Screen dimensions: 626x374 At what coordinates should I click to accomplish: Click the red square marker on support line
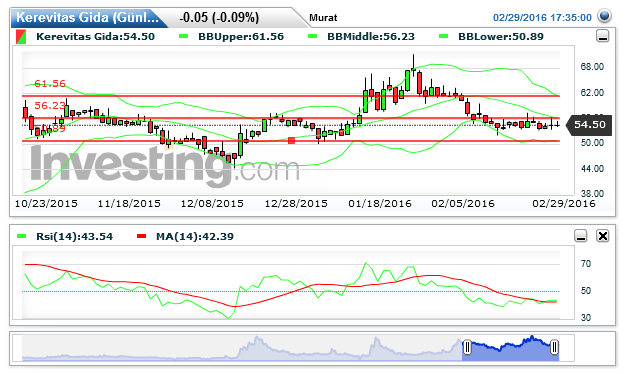(291, 140)
